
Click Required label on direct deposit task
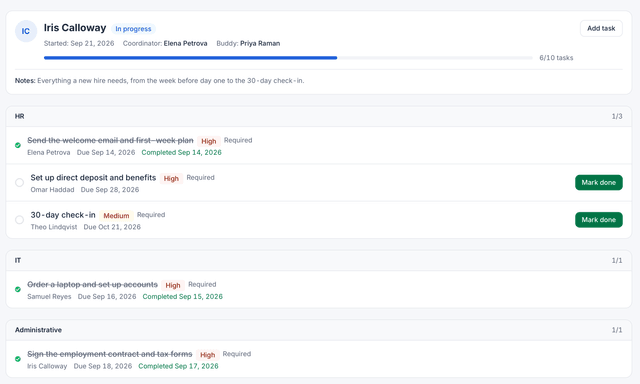[200, 178]
